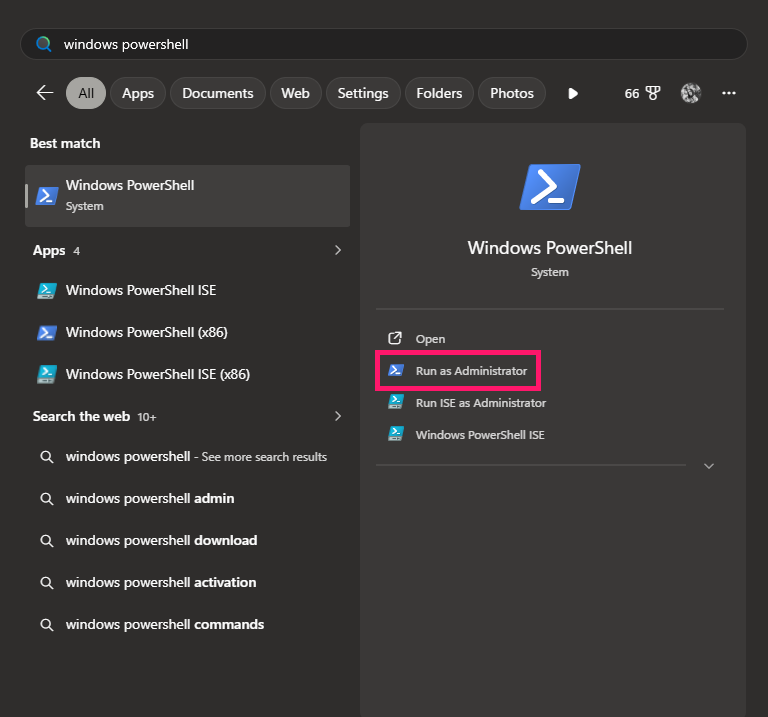Viewport: 768px width, 717px height.
Task: Click the Windows PowerShell ISE details icon
Action: [396, 434]
